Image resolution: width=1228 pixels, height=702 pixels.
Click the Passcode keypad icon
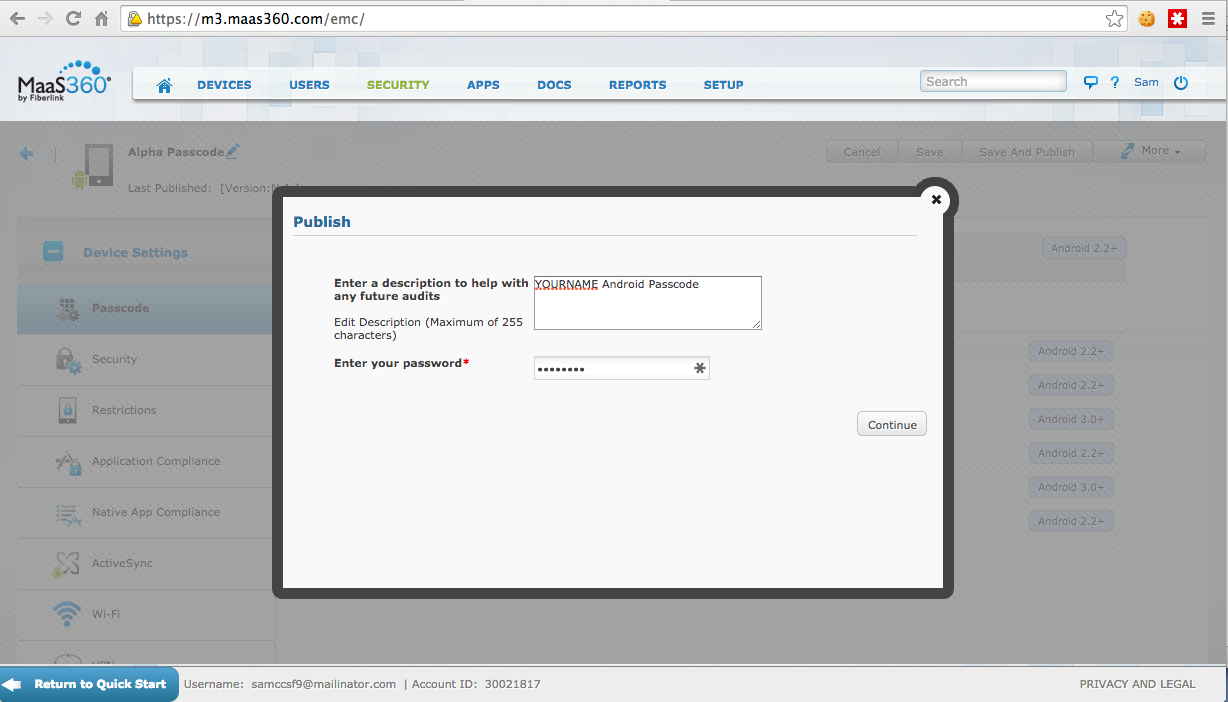click(x=68, y=309)
